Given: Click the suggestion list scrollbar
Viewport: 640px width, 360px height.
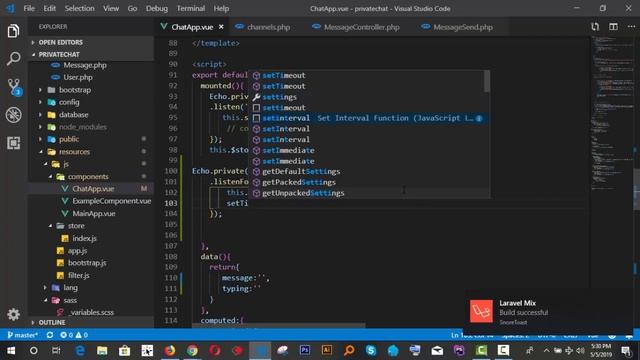Looking at the screenshot, I should 487,82.
